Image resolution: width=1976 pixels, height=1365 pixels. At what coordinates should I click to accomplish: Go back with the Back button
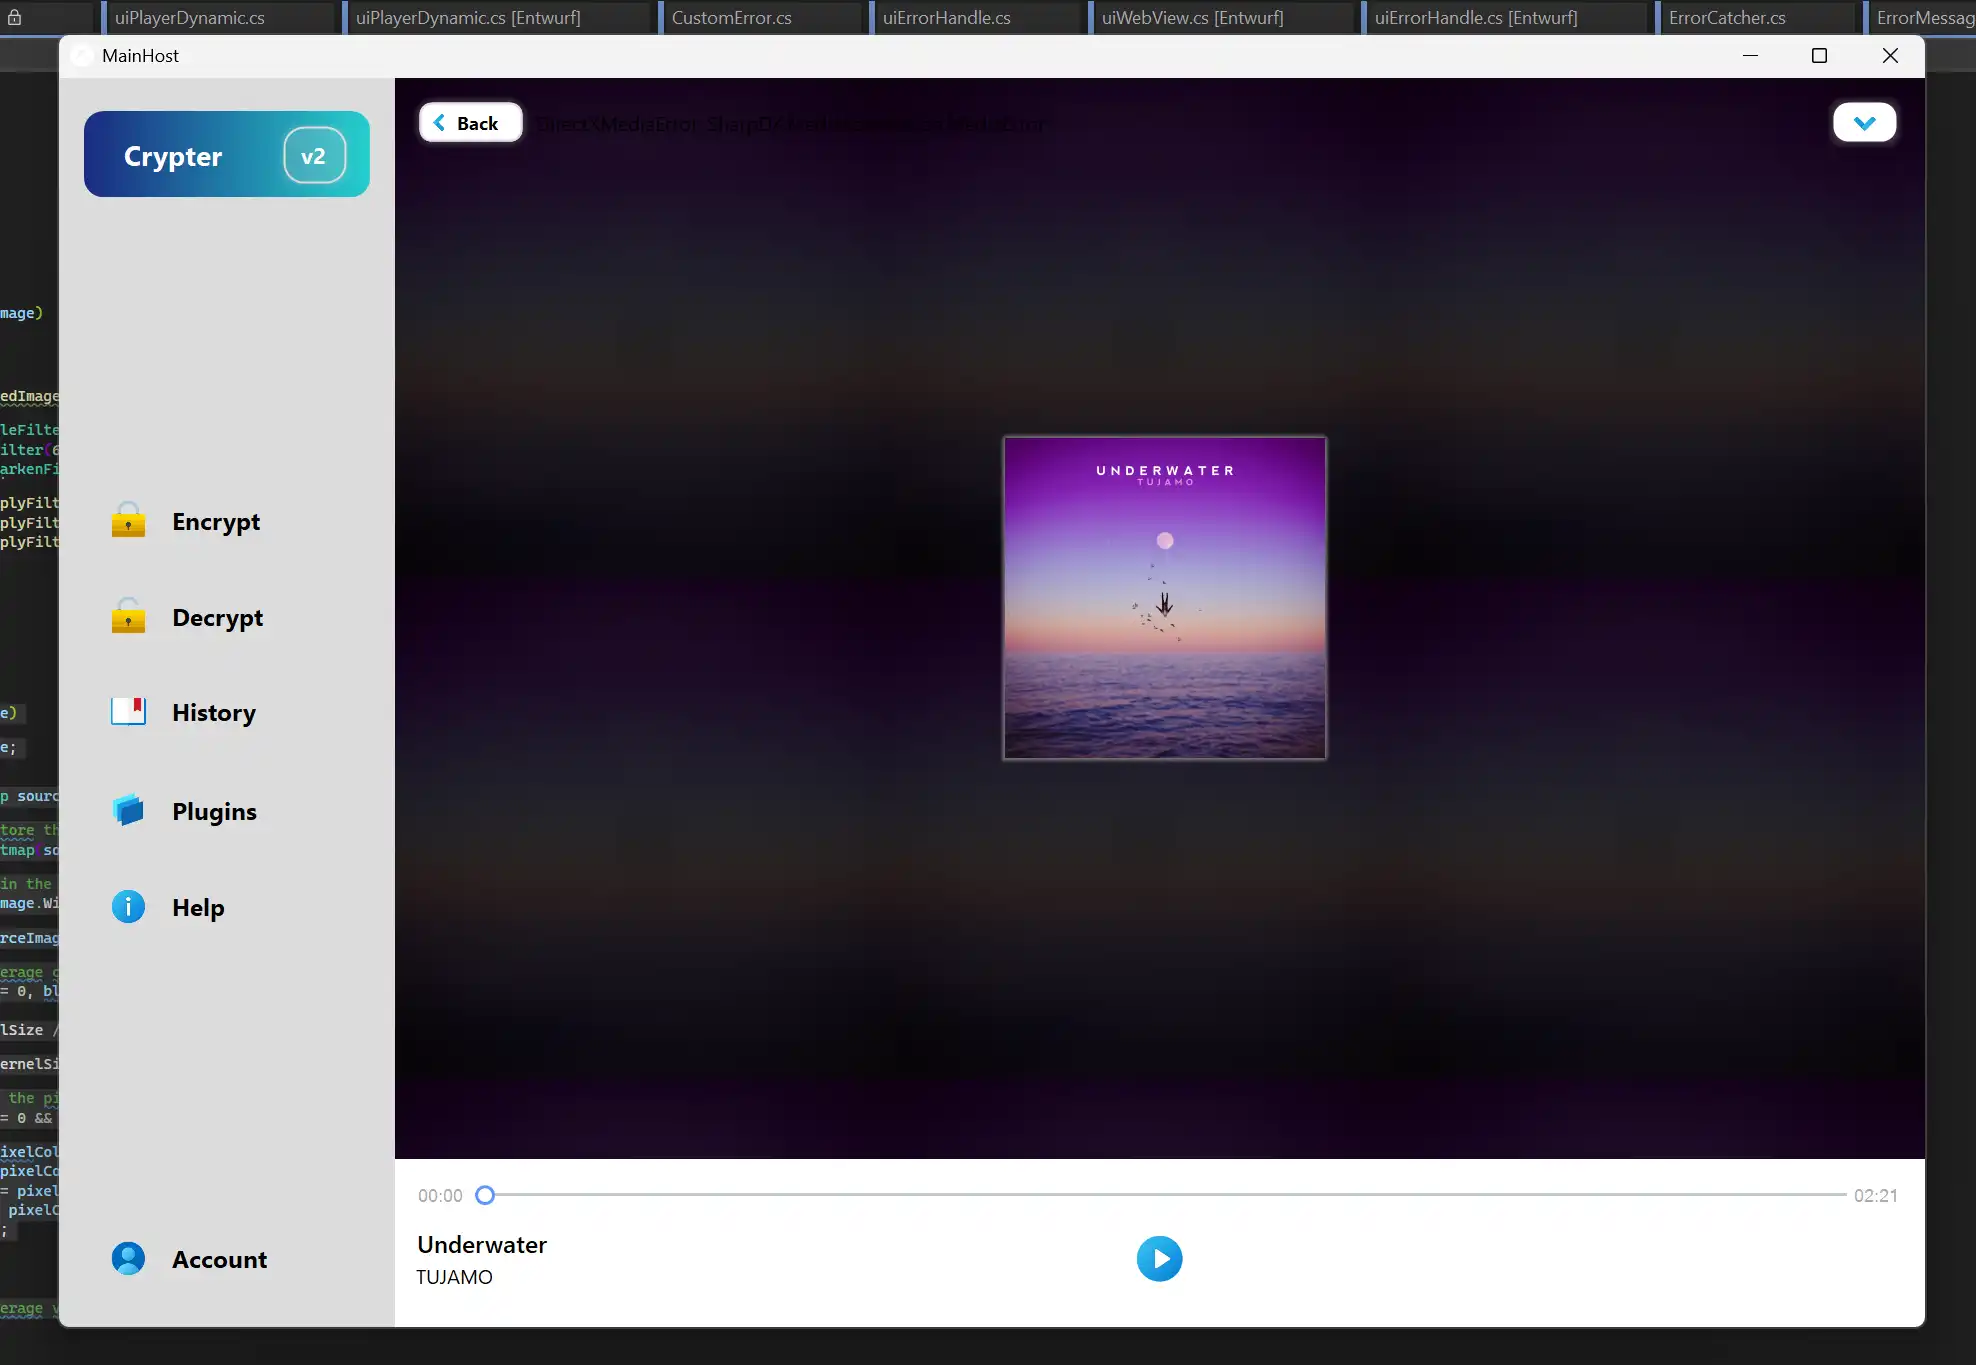(x=470, y=122)
